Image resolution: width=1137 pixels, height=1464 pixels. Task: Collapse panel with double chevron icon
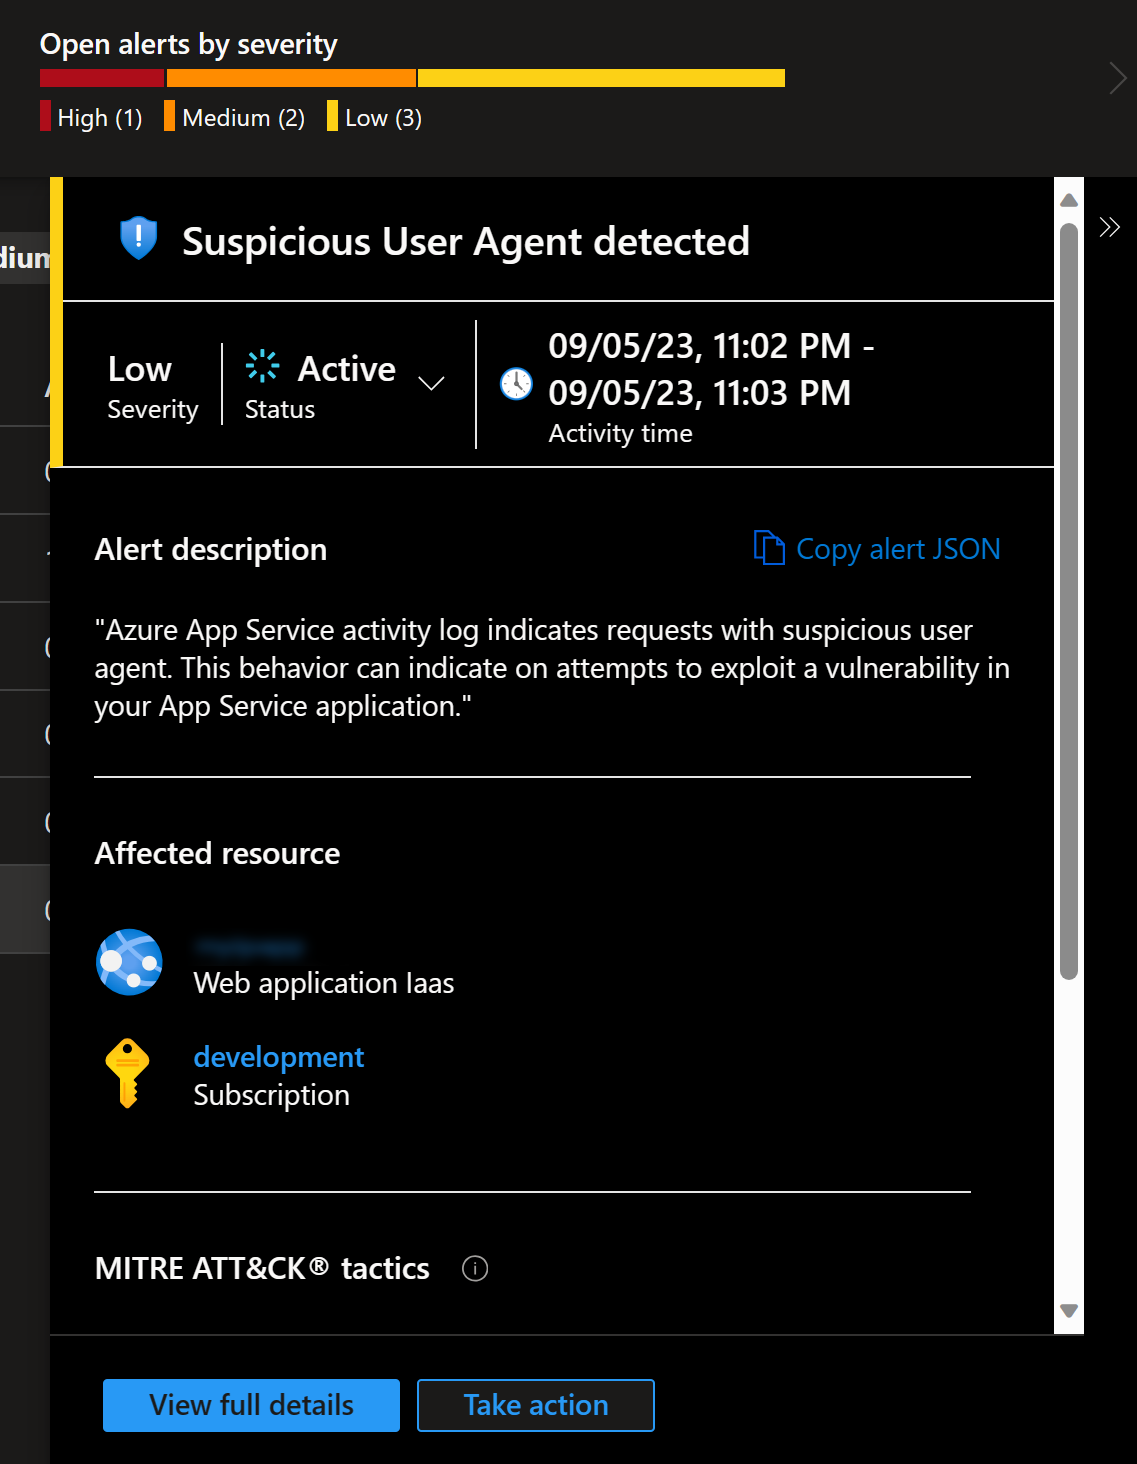click(1109, 227)
